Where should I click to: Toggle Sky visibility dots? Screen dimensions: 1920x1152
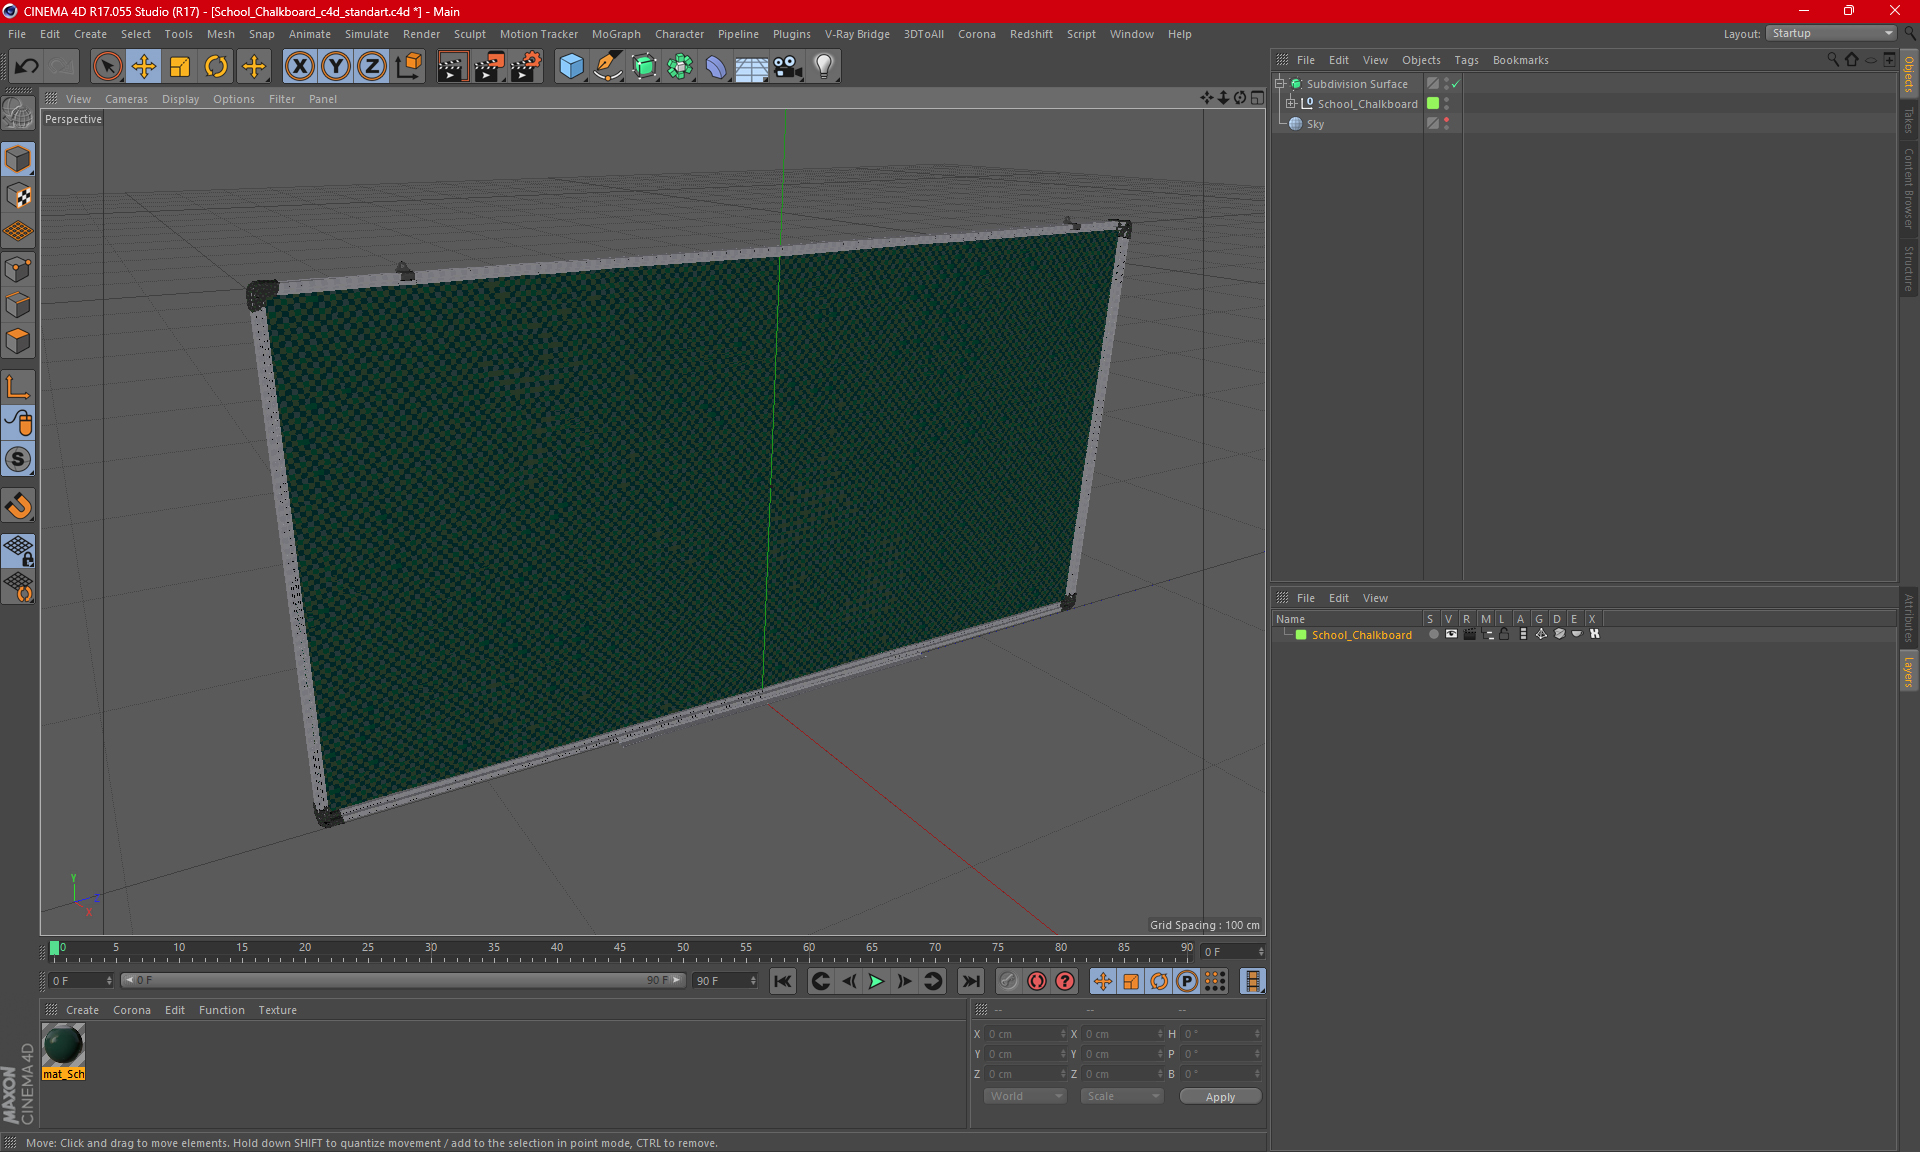pyautogui.click(x=1446, y=123)
